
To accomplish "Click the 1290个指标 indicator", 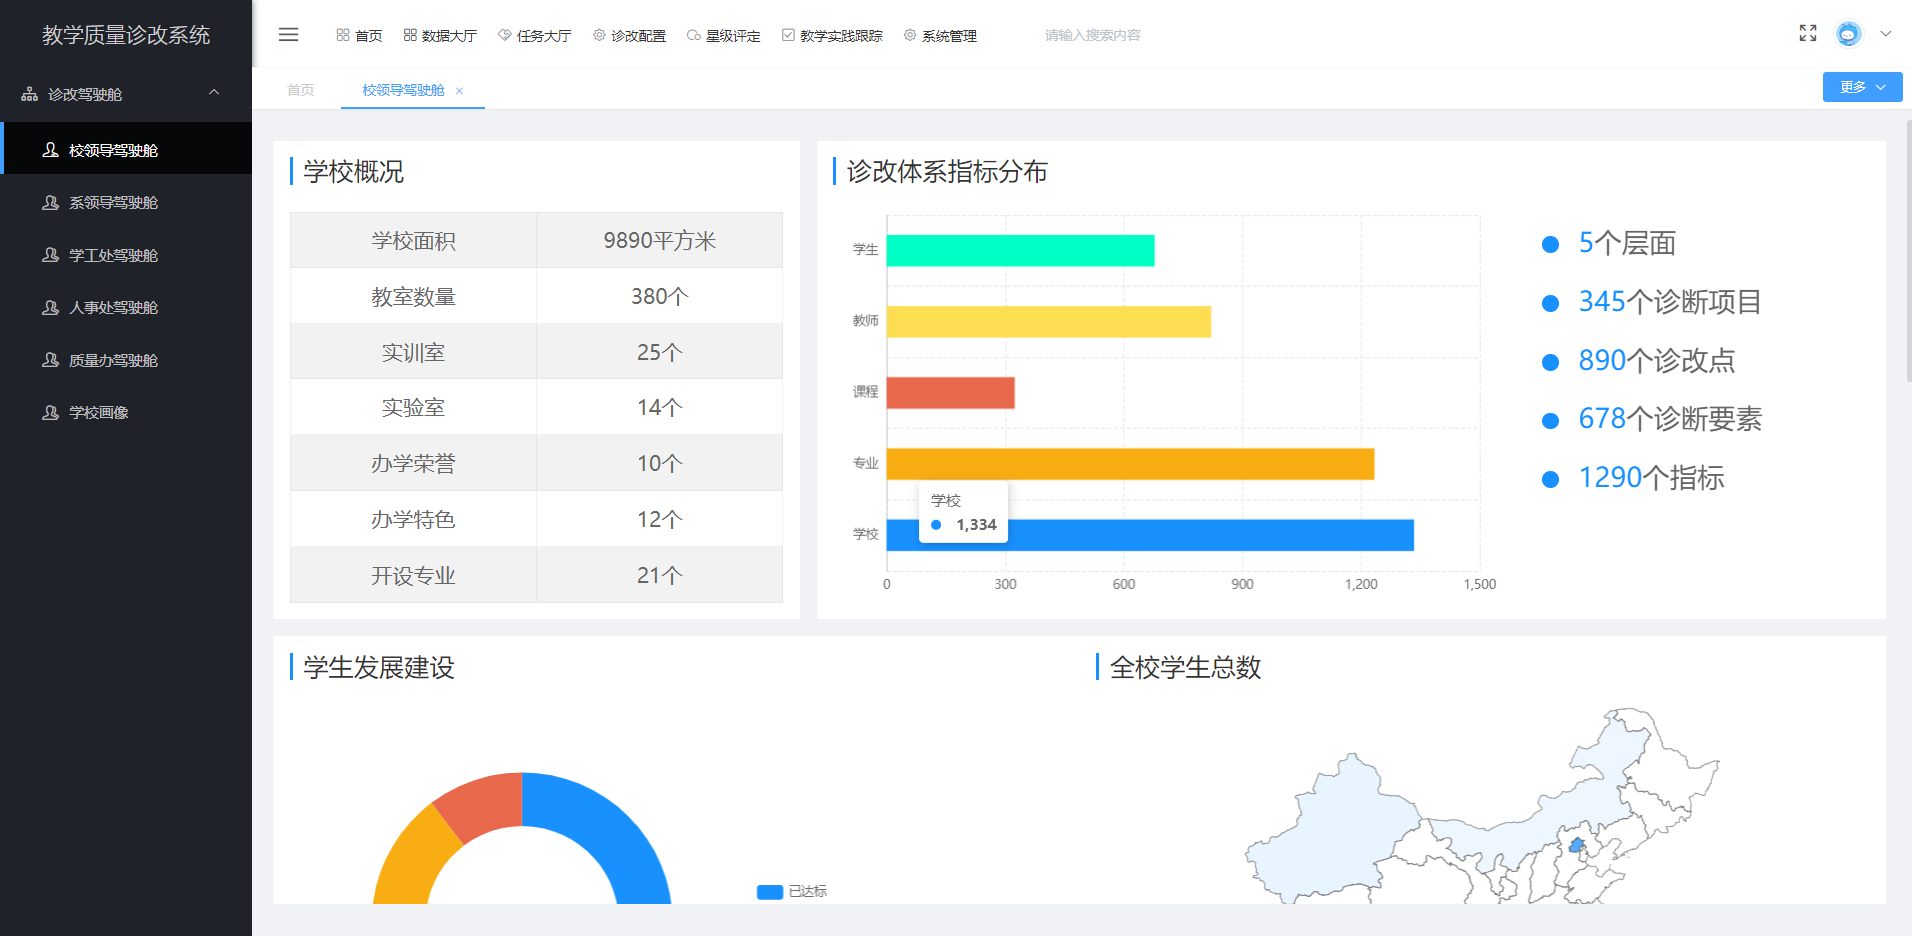I will tap(1650, 478).
